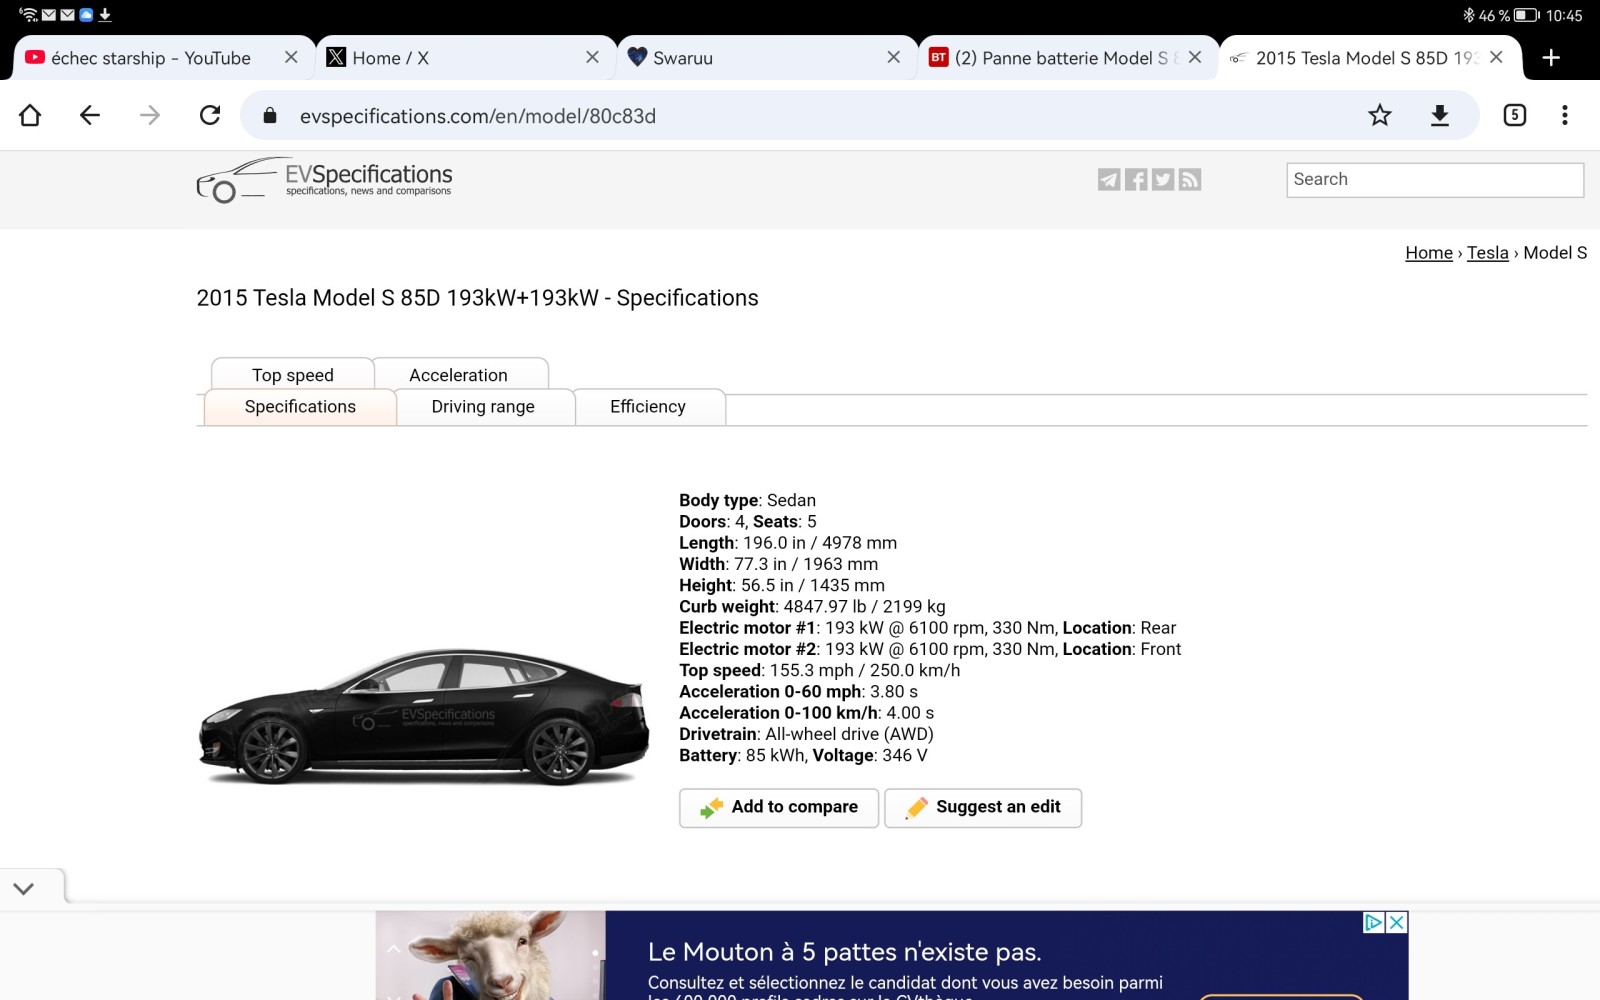The height and width of the screenshot is (1000, 1600).
Task: Open the Chrome home page button
Action: (x=30, y=116)
